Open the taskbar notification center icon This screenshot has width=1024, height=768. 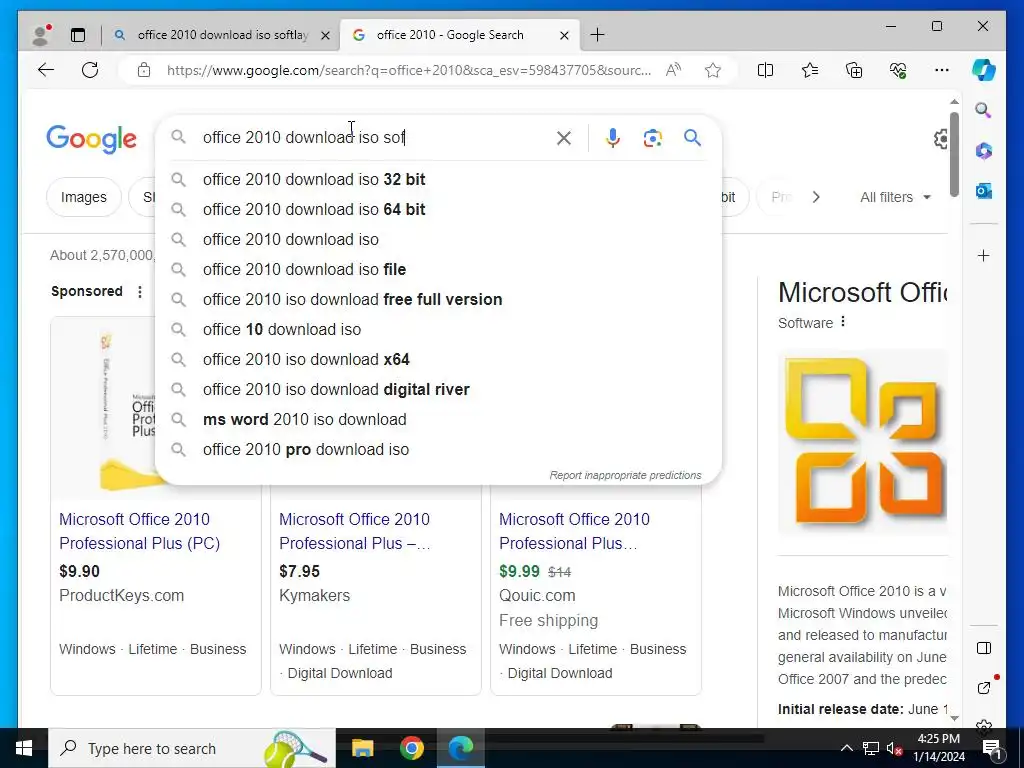[992, 748]
